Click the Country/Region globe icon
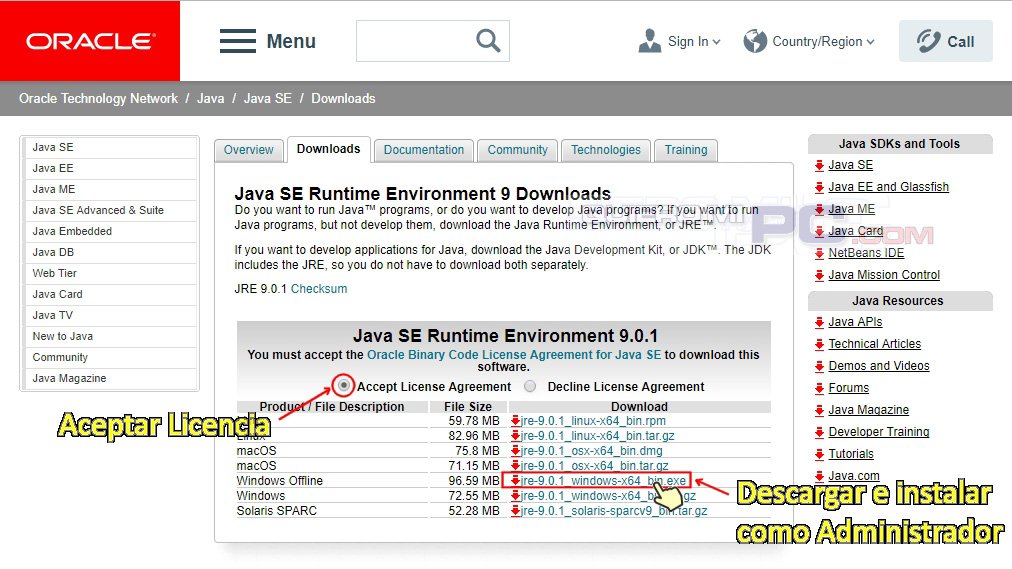Screen dimensions: 1012x569 (x=754, y=41)
